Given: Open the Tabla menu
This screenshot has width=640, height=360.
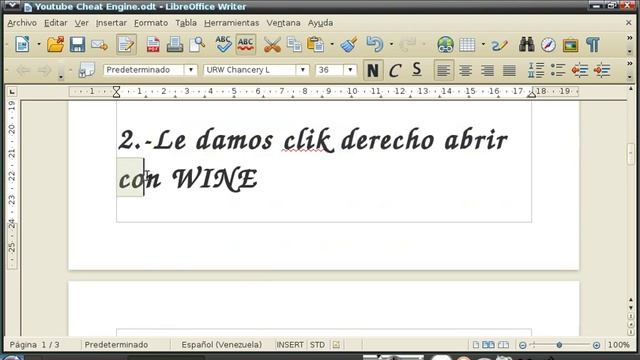Looking at the screenshot, I should (x=186, y=23).
